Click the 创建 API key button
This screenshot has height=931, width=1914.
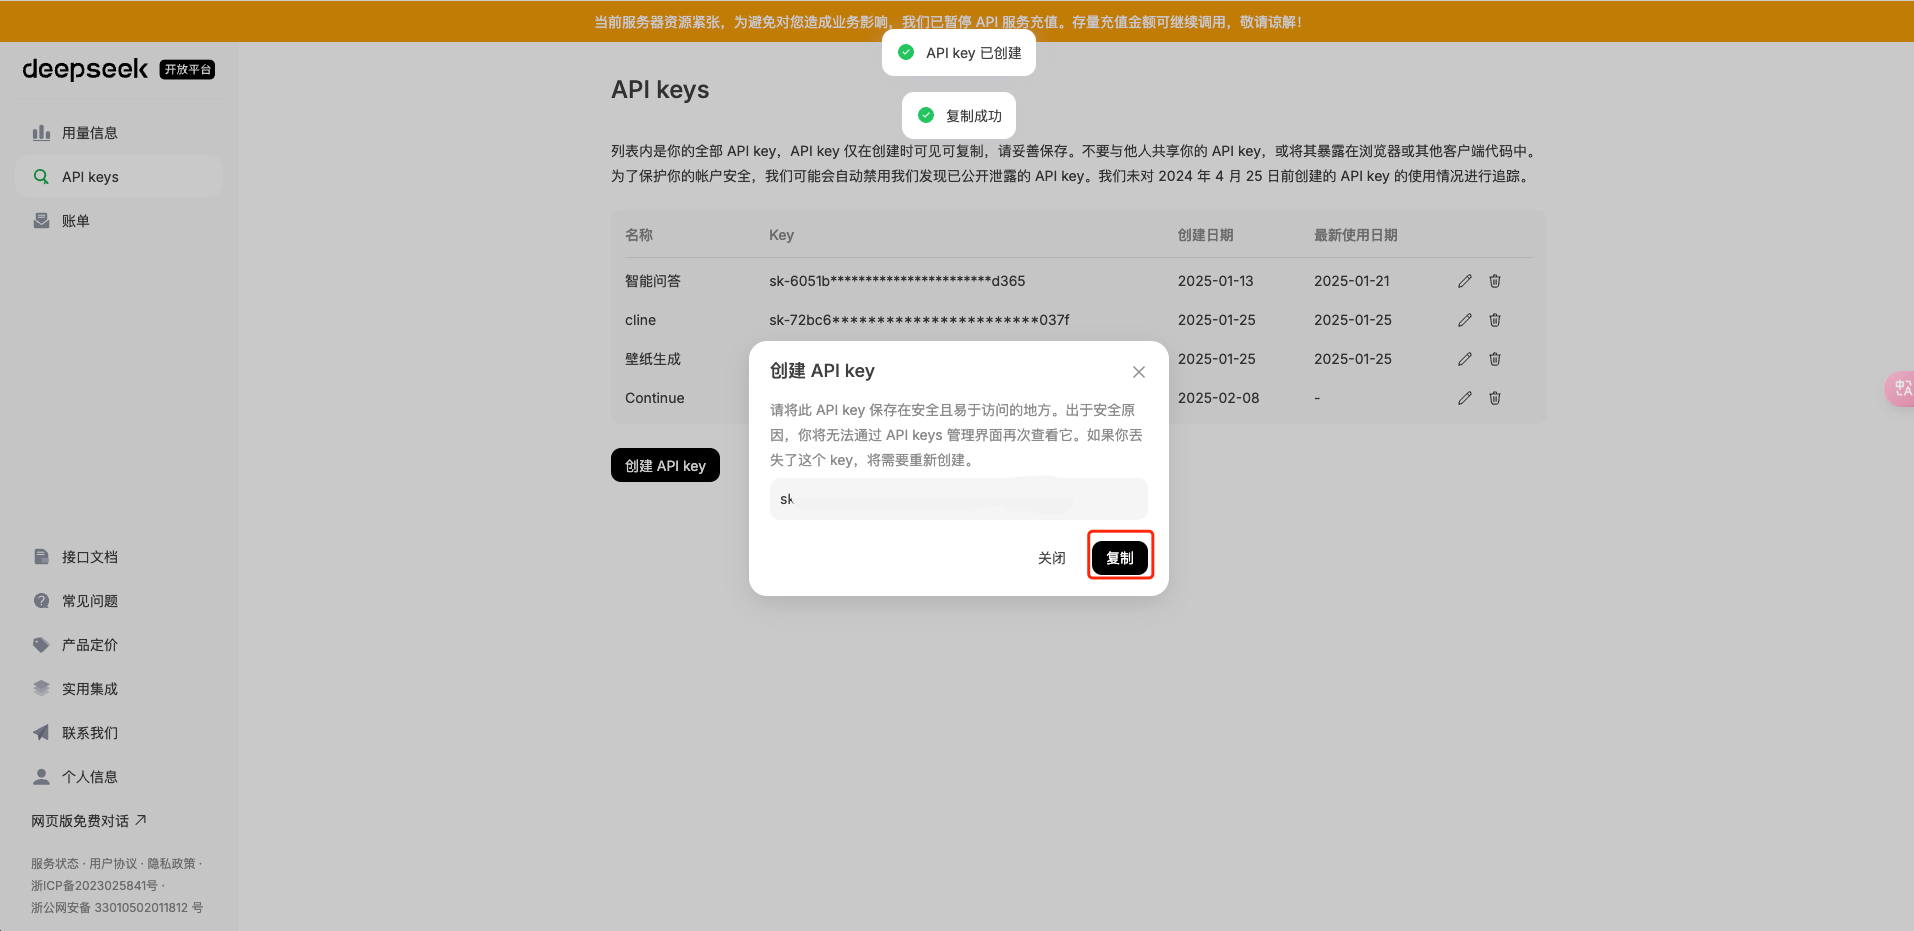click(665, 466)
